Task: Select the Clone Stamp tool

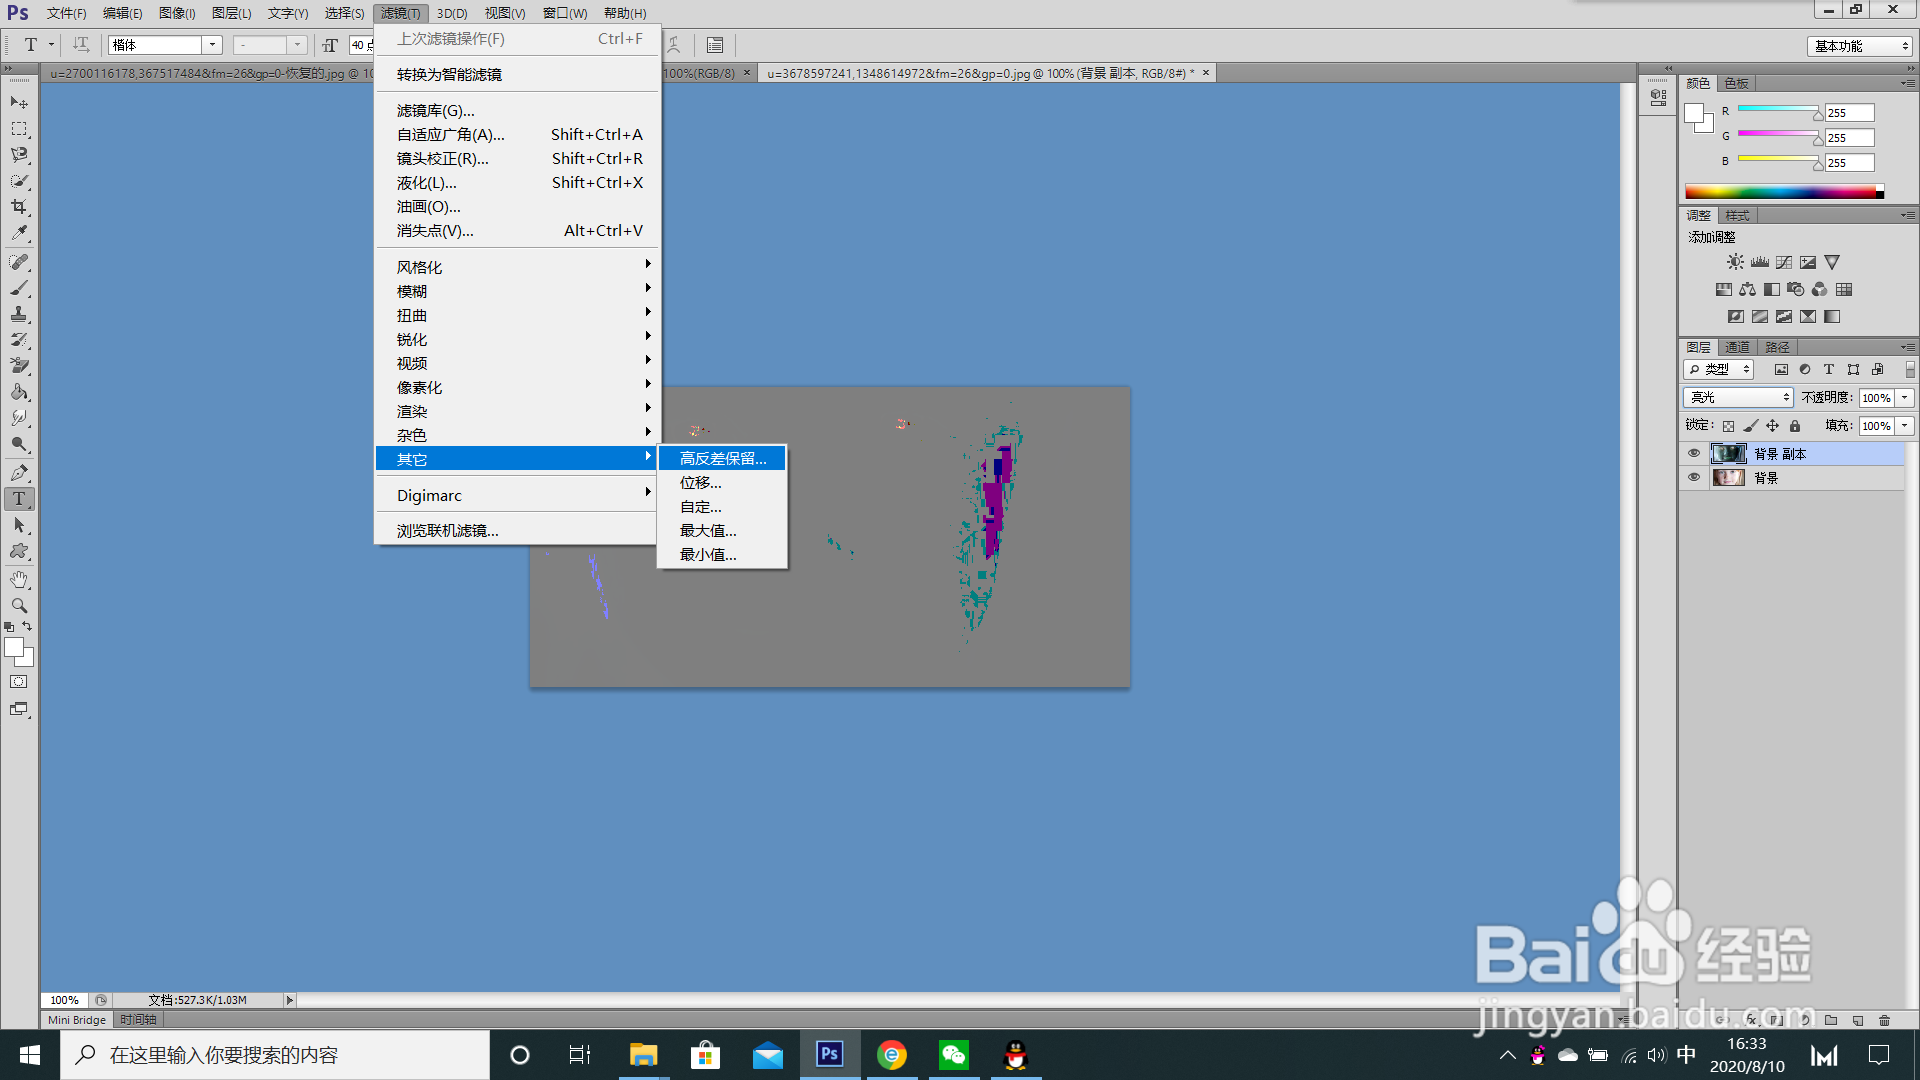Action: pos(19,314)
